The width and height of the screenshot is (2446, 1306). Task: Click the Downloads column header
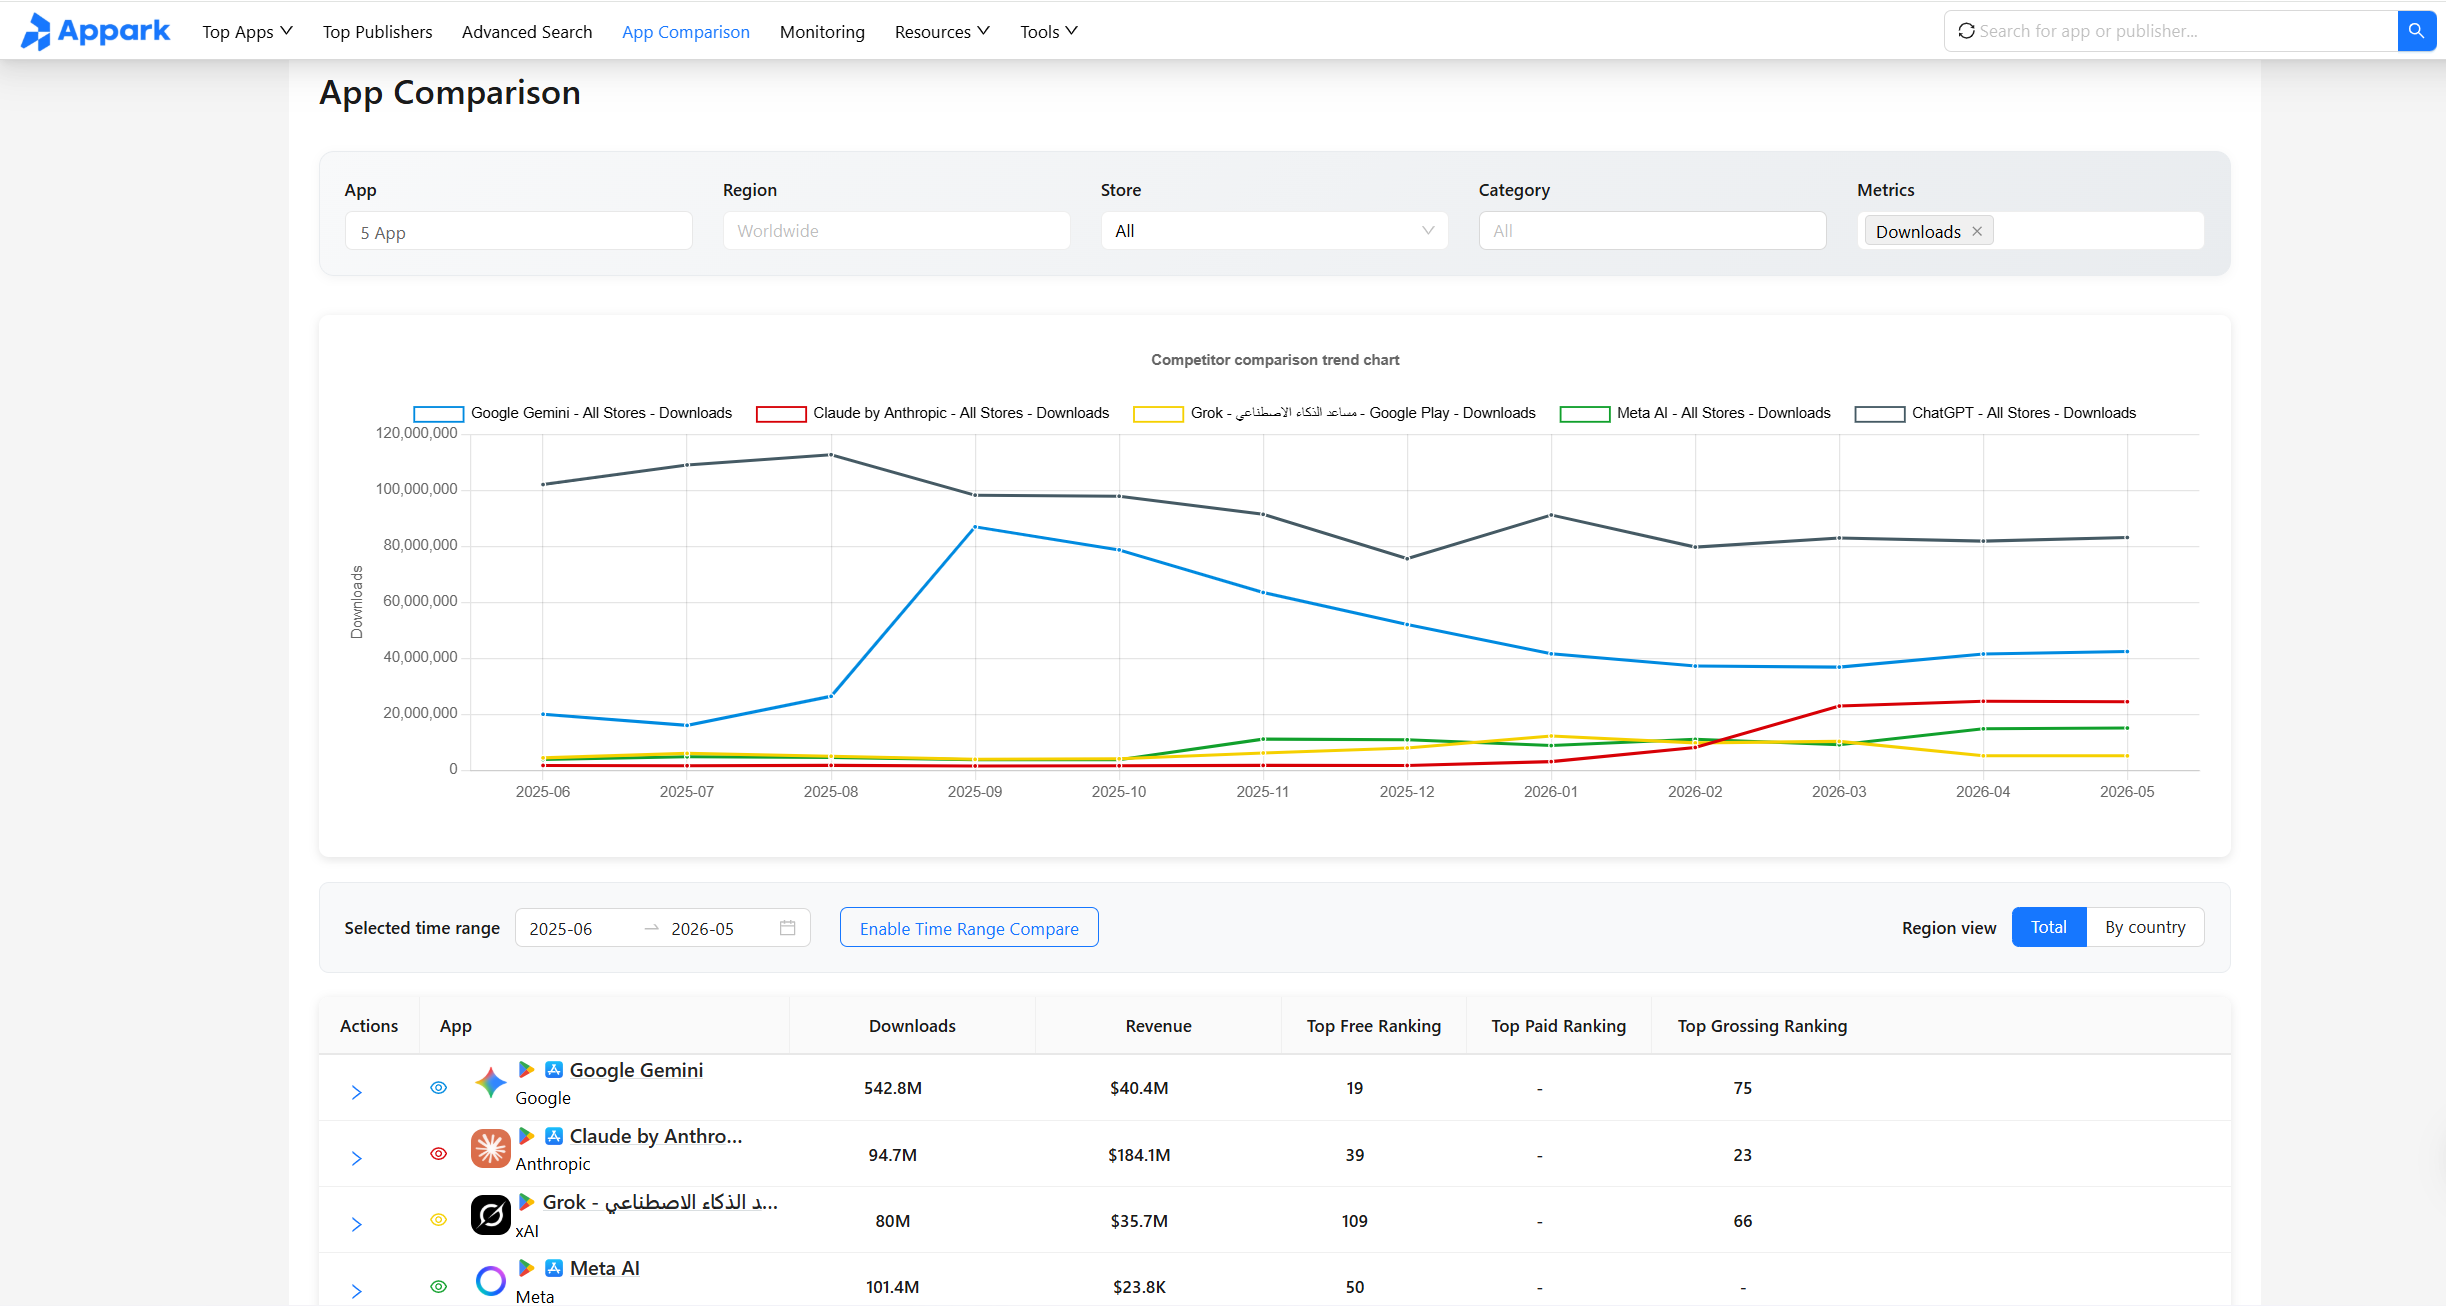[x=912, y=1026]
